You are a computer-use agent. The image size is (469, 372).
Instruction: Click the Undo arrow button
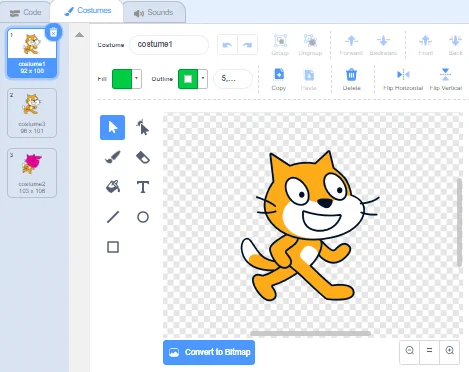227,44
